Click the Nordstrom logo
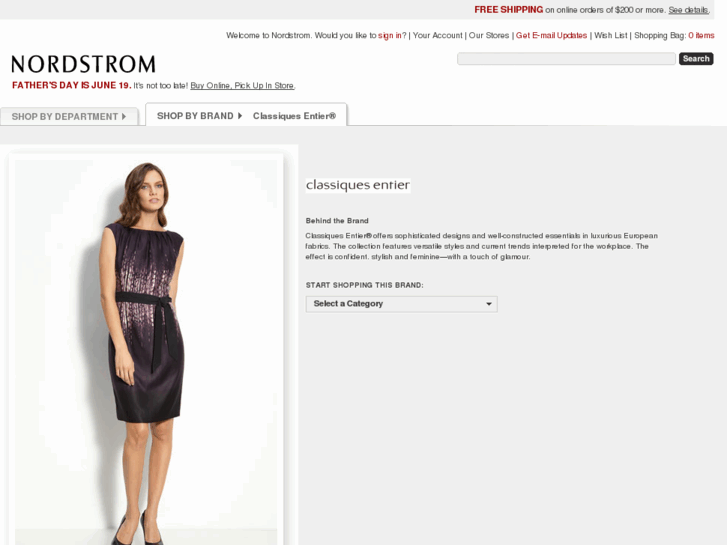727x545 pixels. pos(83,64)
